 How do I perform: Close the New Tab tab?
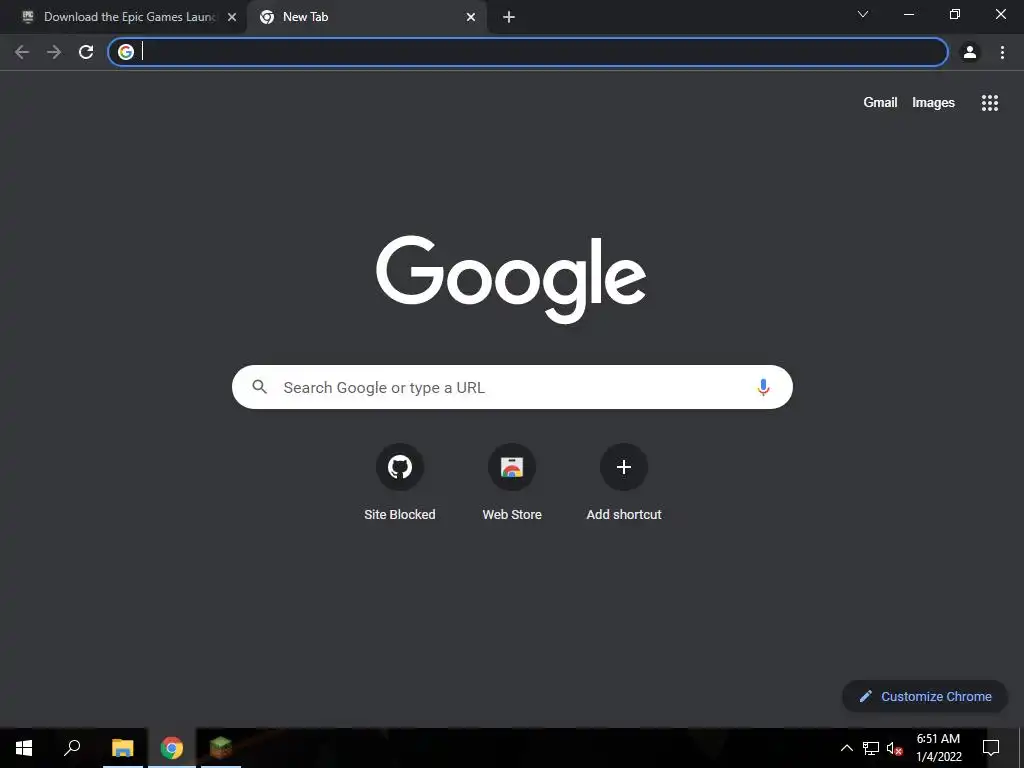tap(471, 17)
